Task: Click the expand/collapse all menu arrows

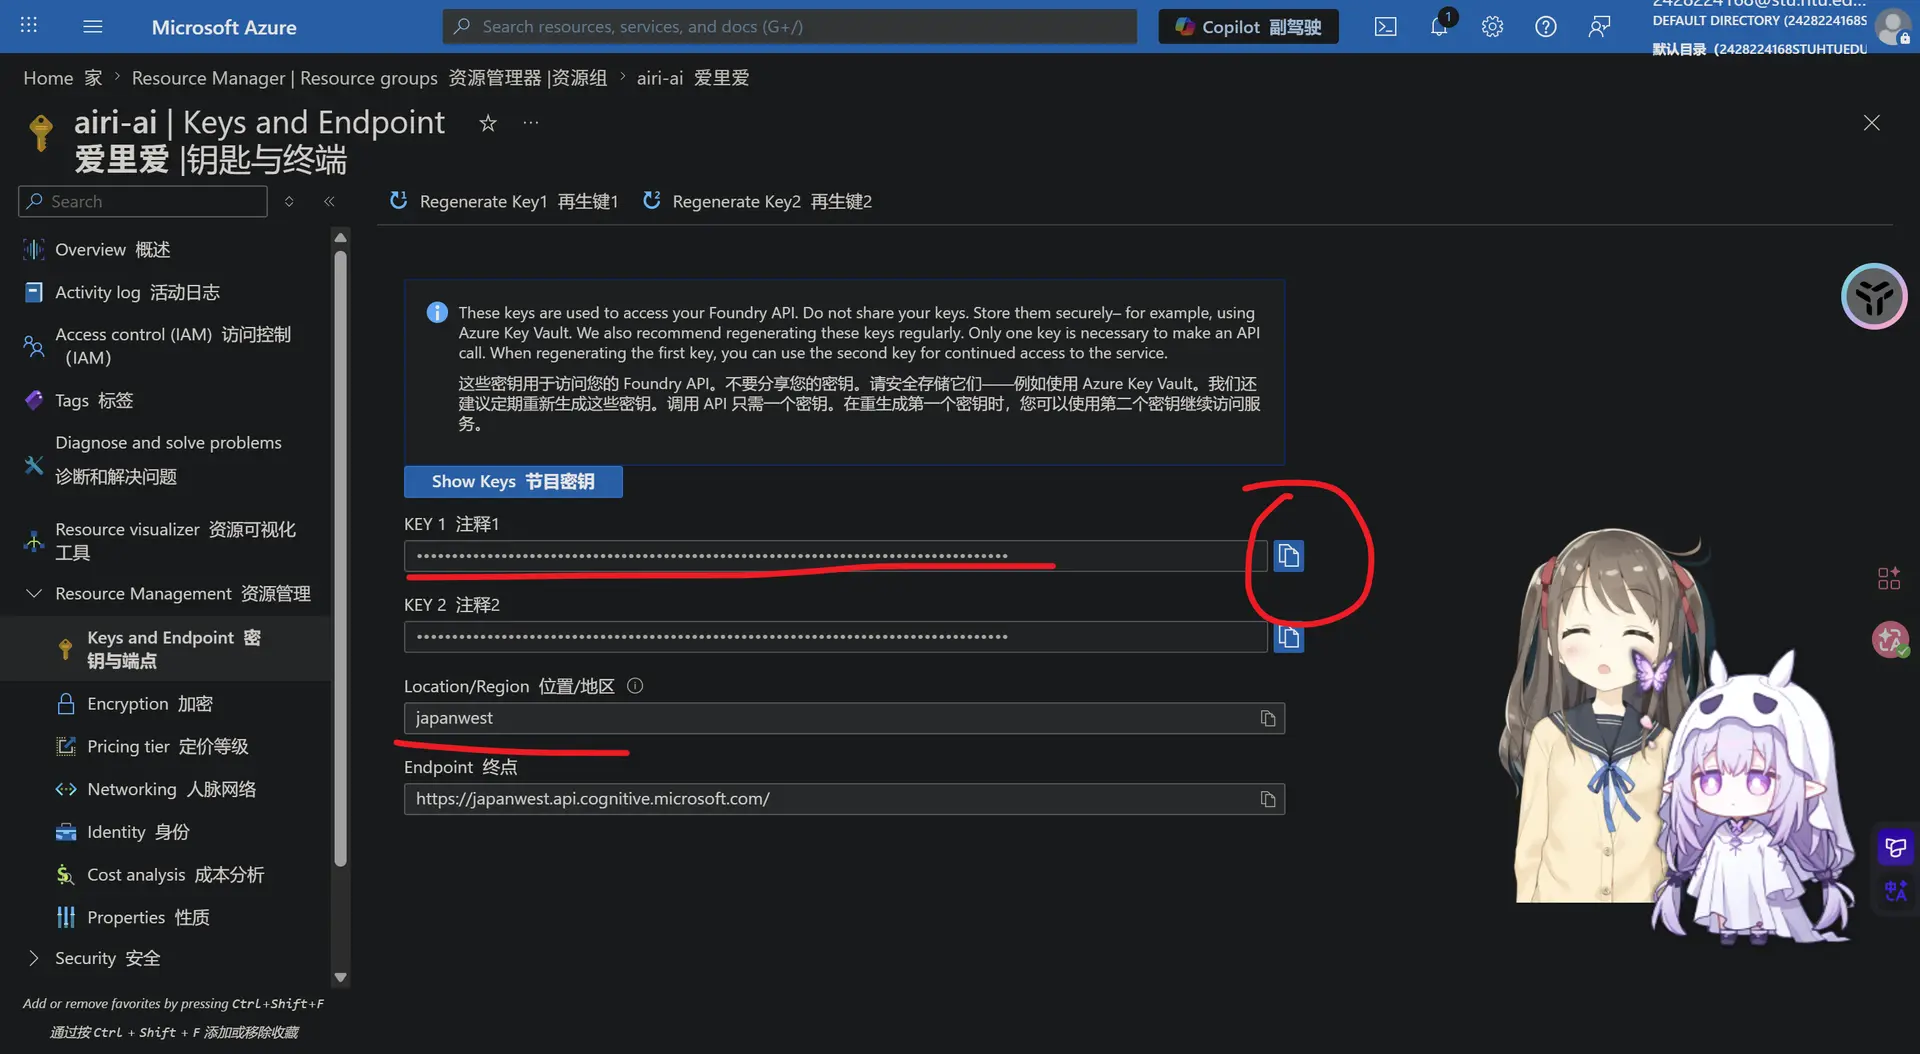Action: tap(289, 202)
